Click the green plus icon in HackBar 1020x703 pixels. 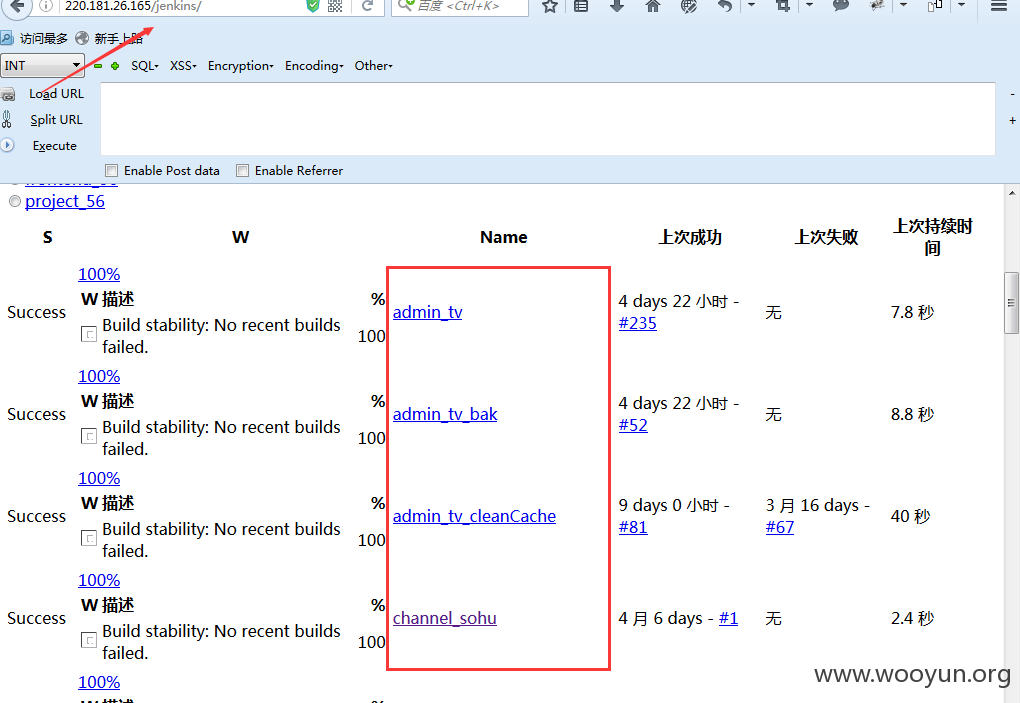click(x=115, y=66)
